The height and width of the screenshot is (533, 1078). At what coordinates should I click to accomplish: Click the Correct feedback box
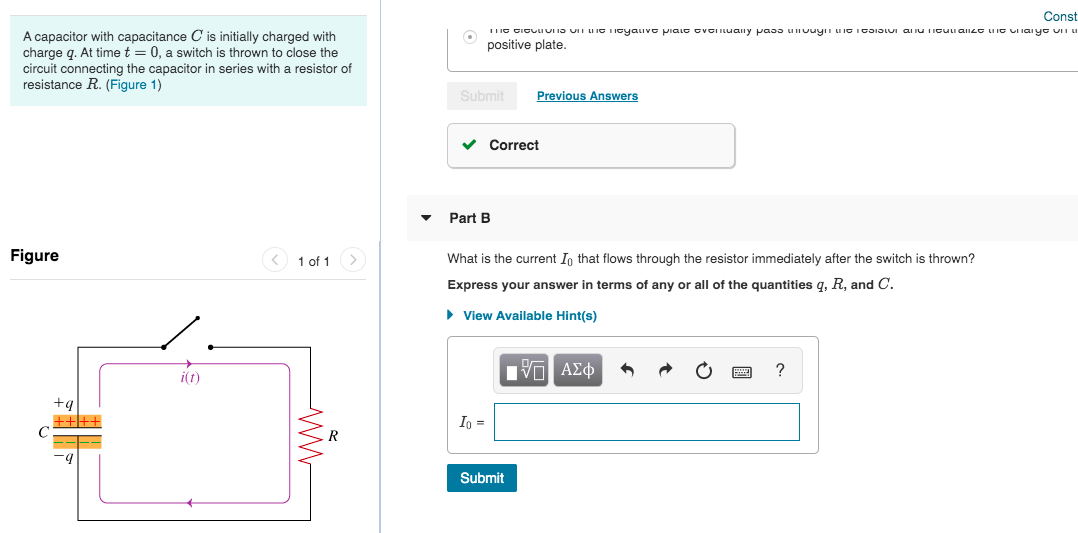click(591, 145)
